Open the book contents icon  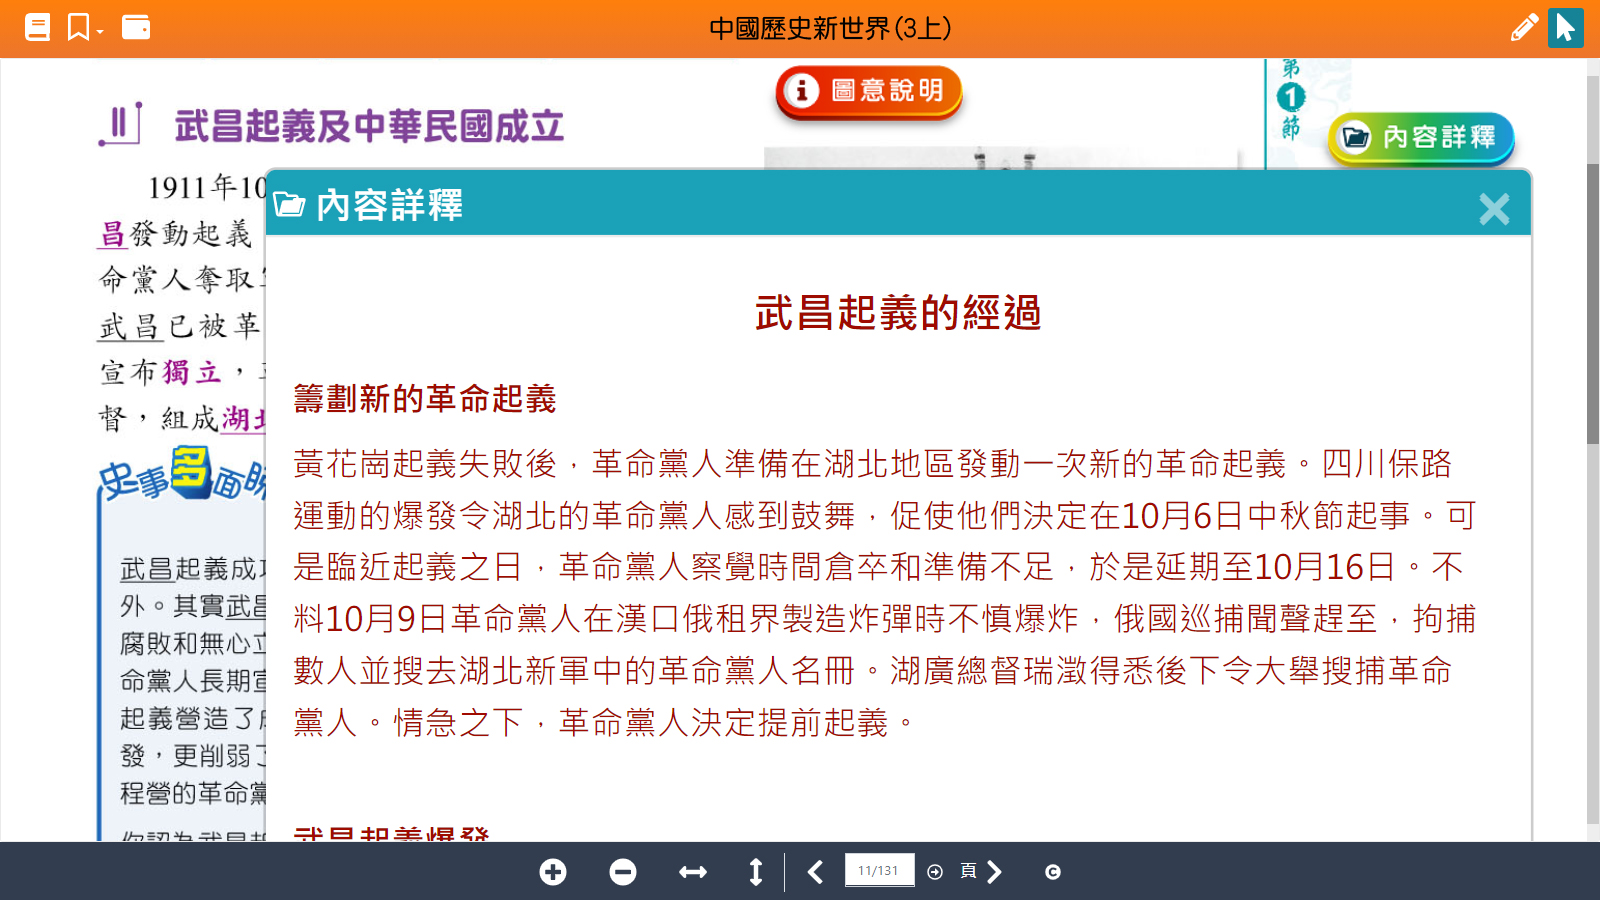pyautogui.click(x=37, y=27)
